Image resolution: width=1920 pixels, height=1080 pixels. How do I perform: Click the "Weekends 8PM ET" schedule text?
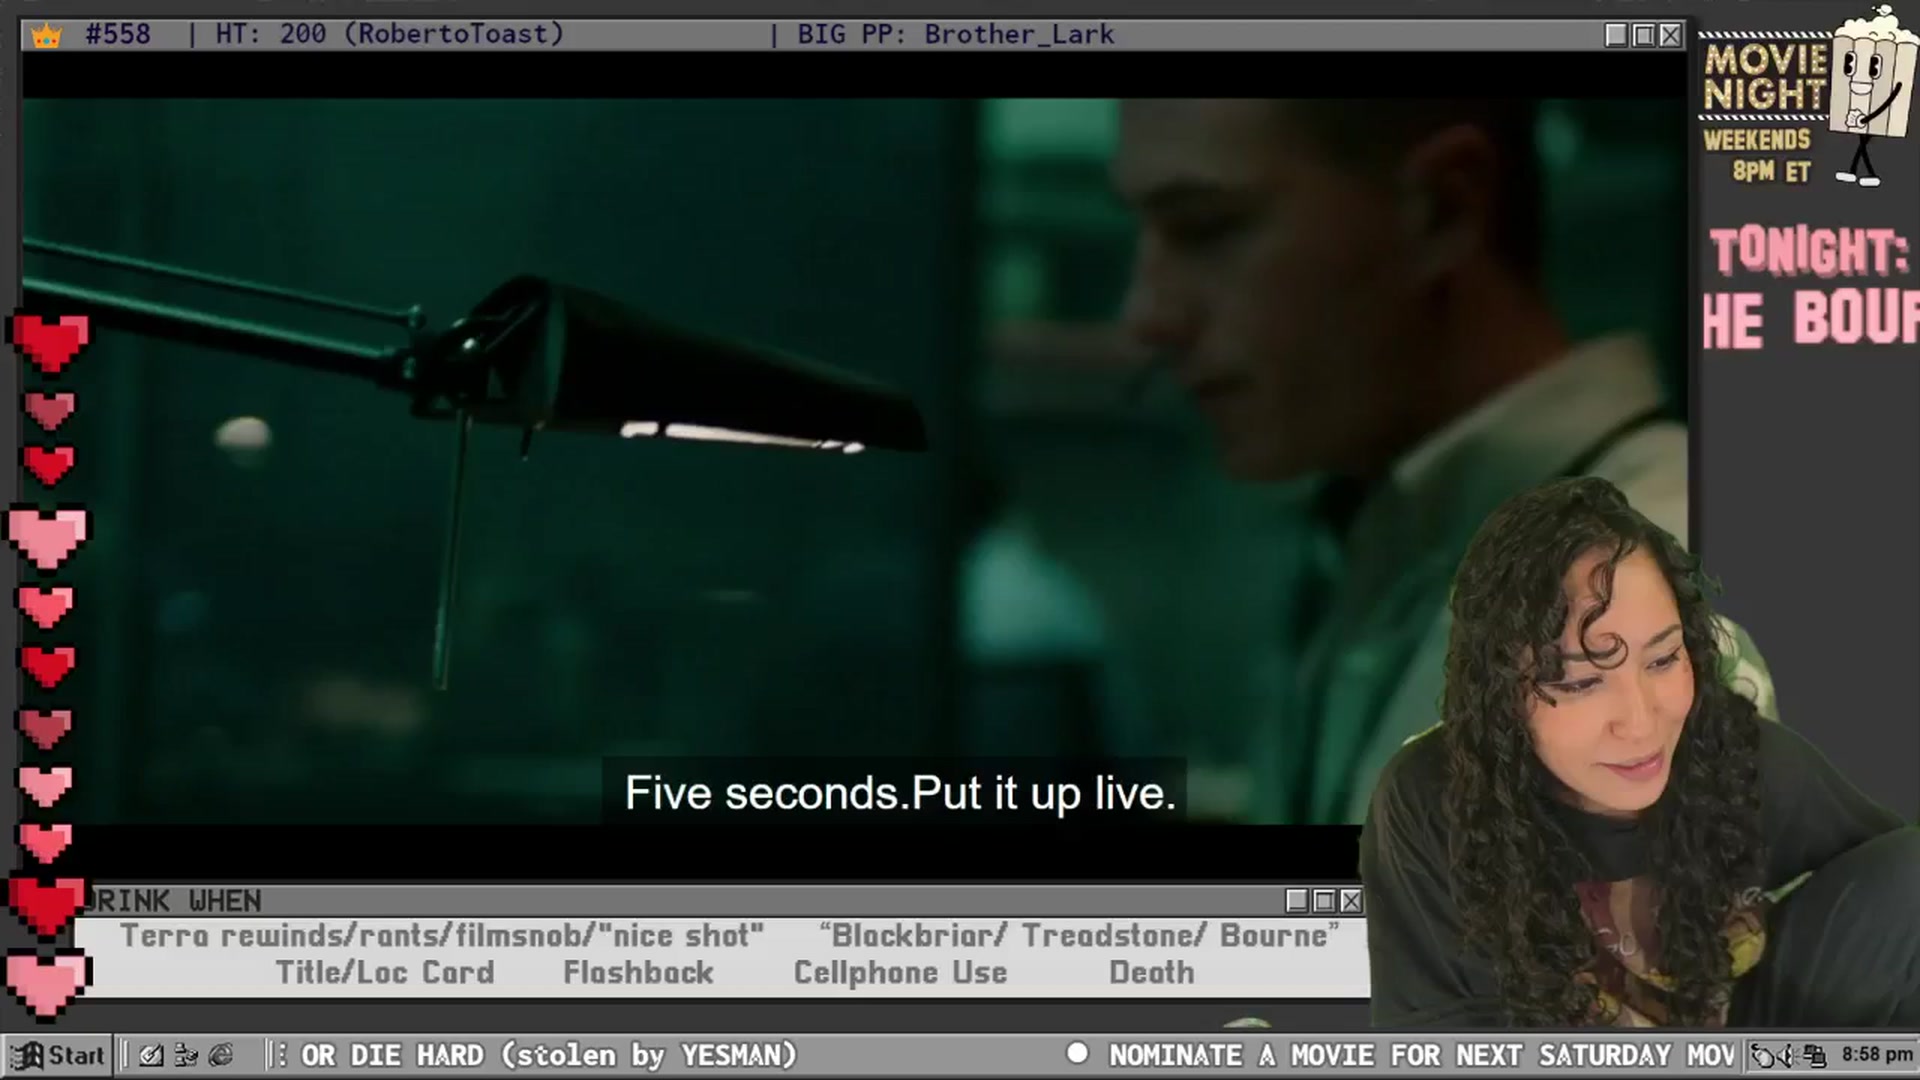[1758, 155]
